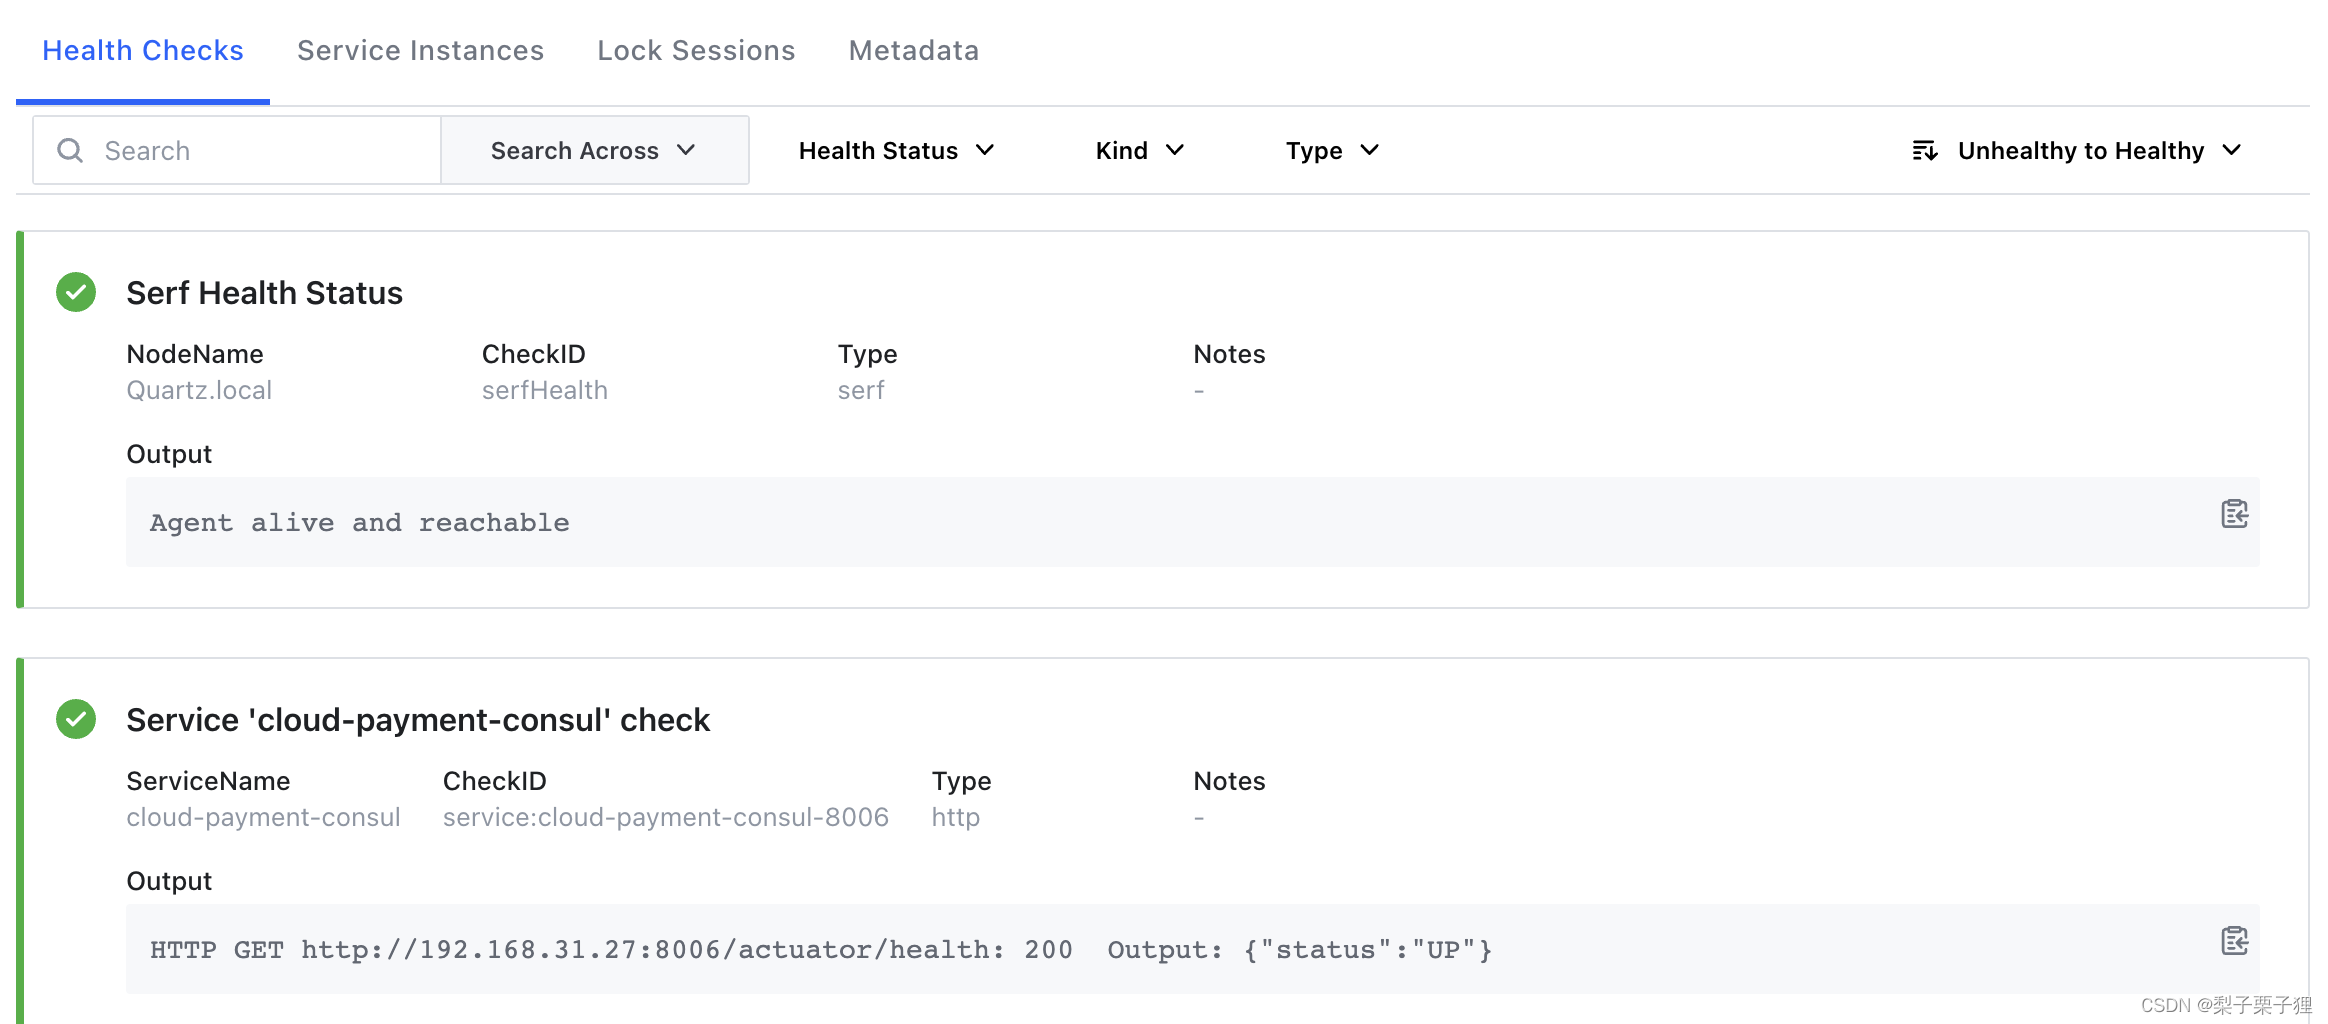The width and height of the screenshot is (2328, 1024).
Task: Click the Serf Health Status heading
Action: click(x=264, y=293)
